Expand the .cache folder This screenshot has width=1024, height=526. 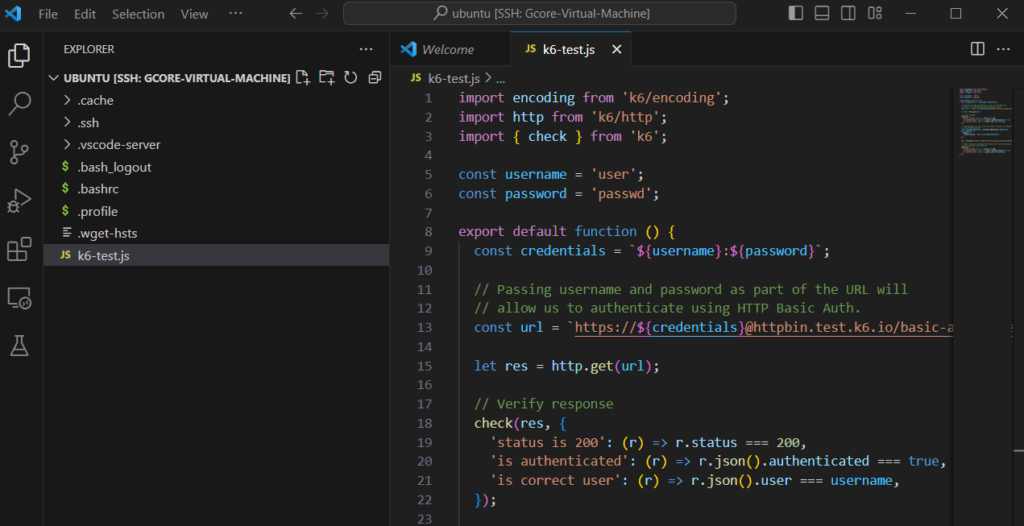[x=96, y=100]
